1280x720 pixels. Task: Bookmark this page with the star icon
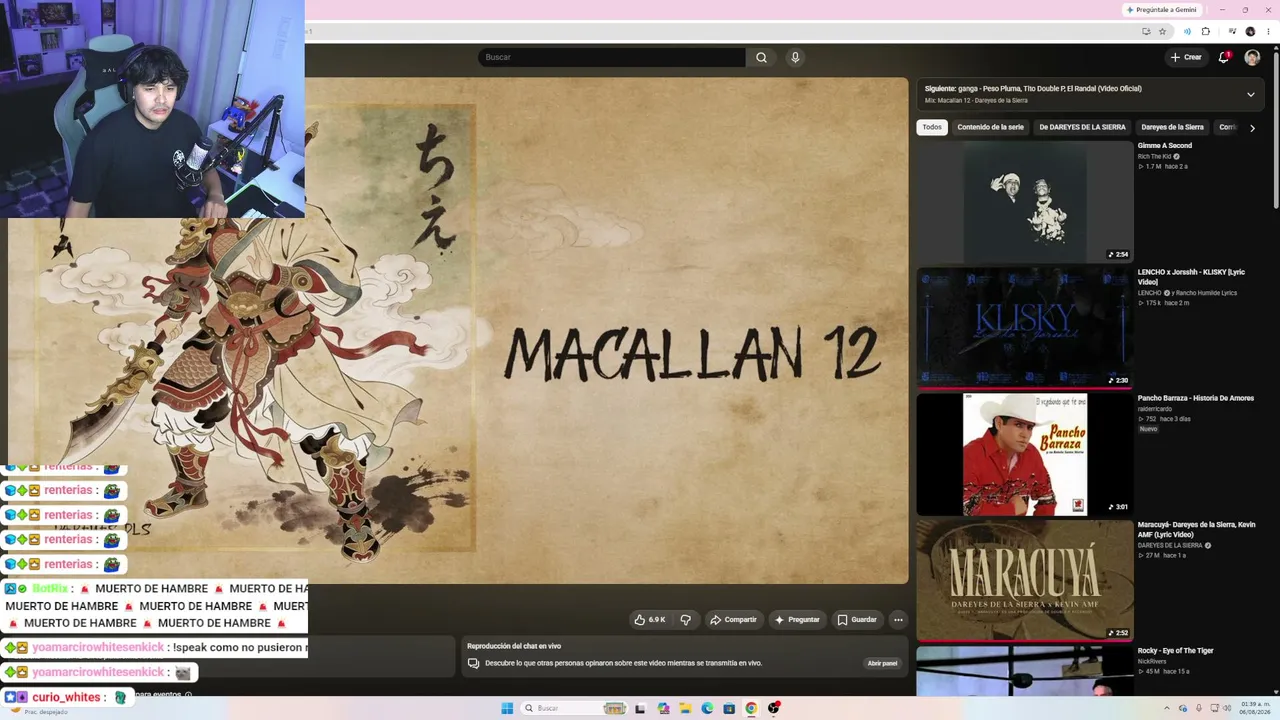1162,31
